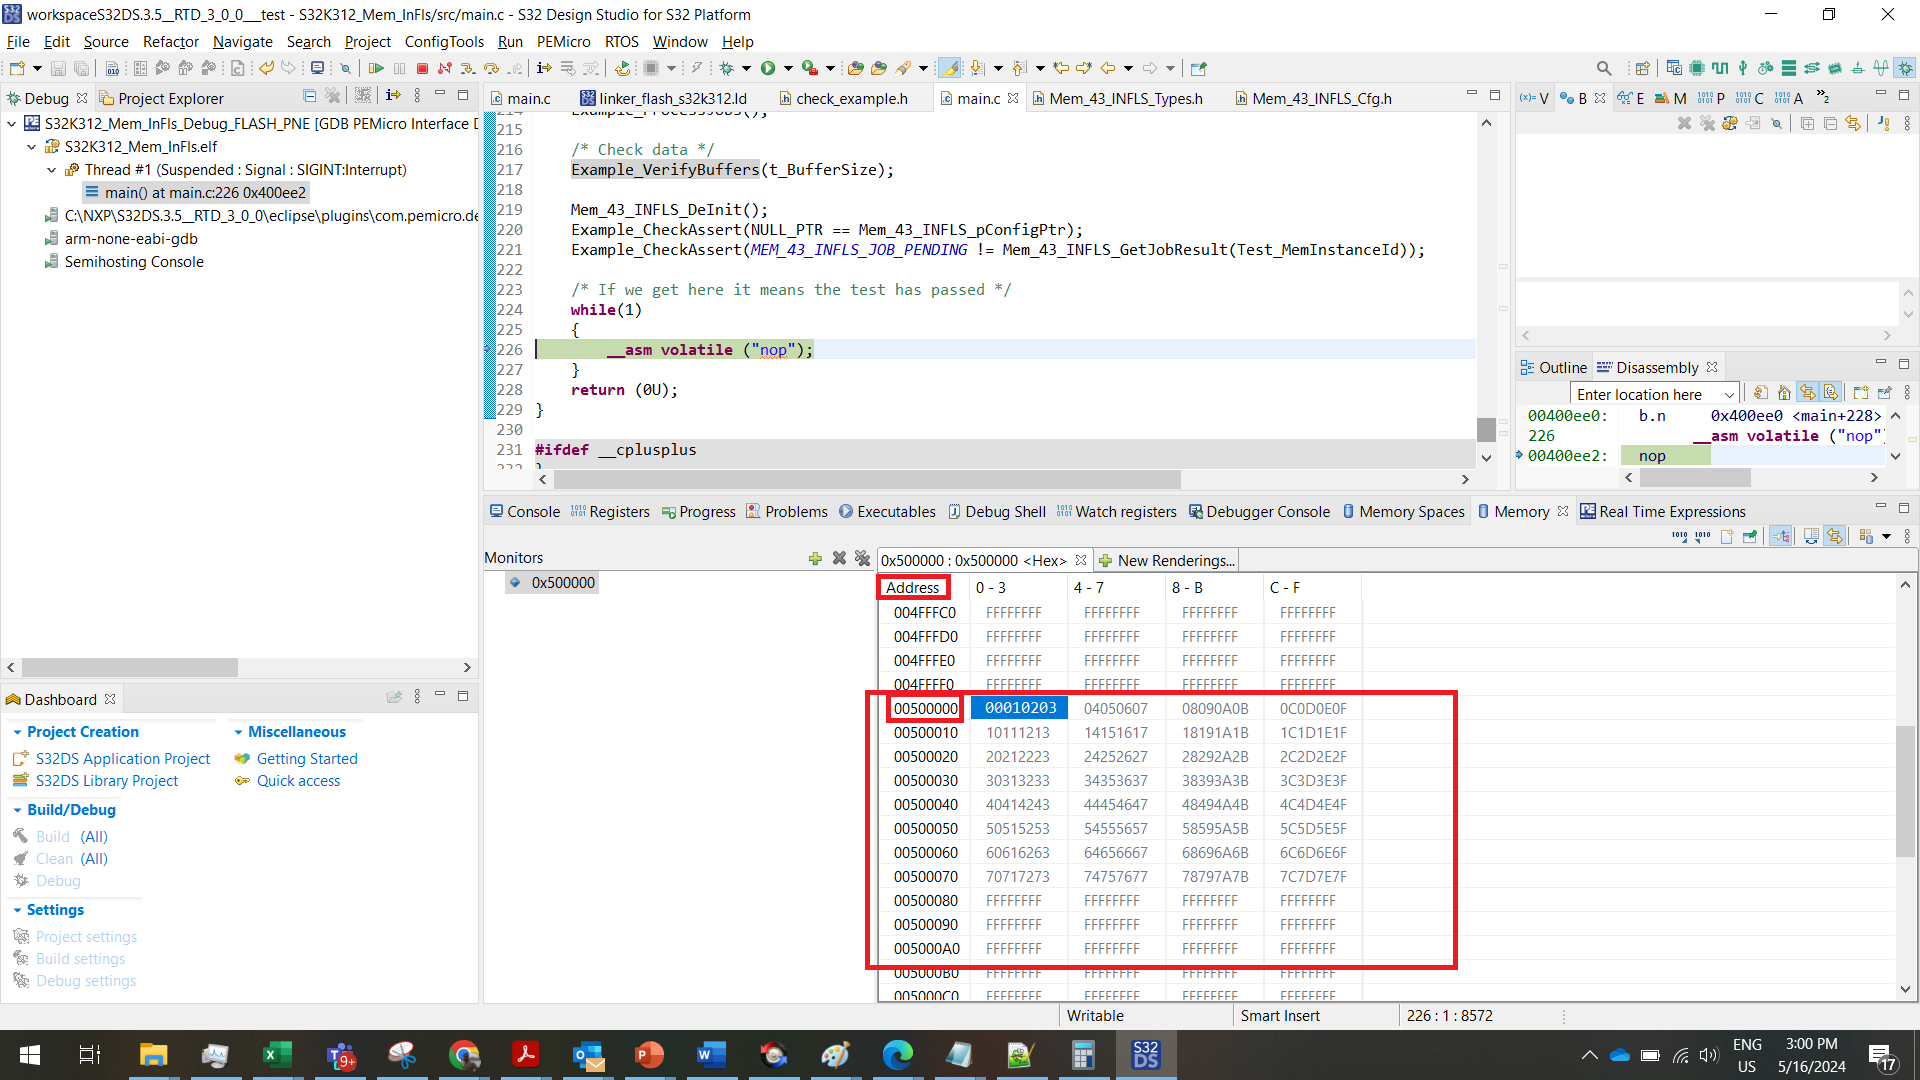The image size is (1920, 1080).
Task: Open New Renderings in the Memory view
Action: (x=1166, y=560)
